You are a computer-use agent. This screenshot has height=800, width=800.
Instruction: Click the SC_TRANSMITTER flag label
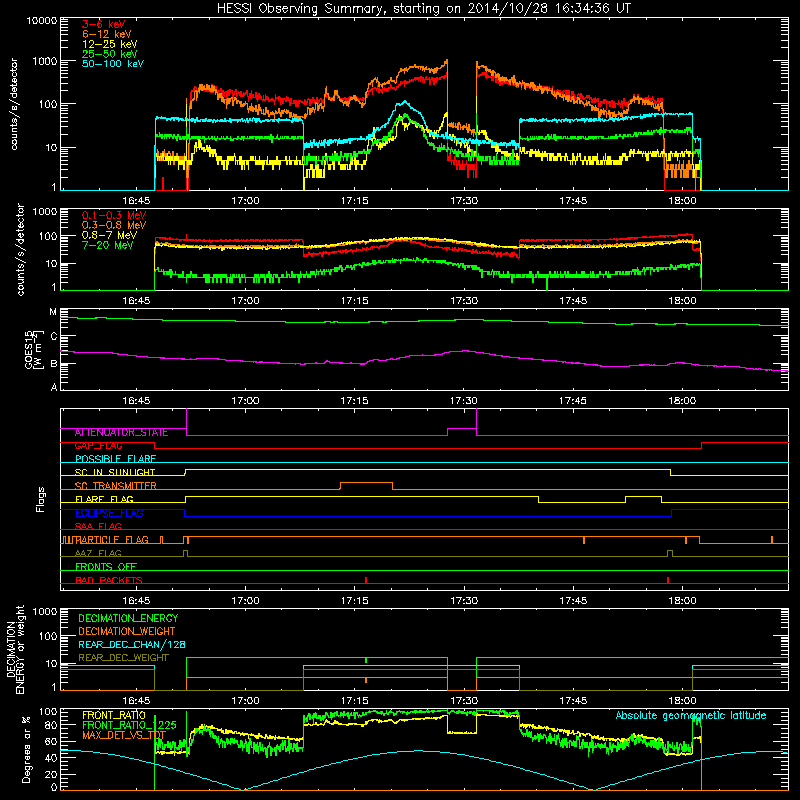click(115, 486)
